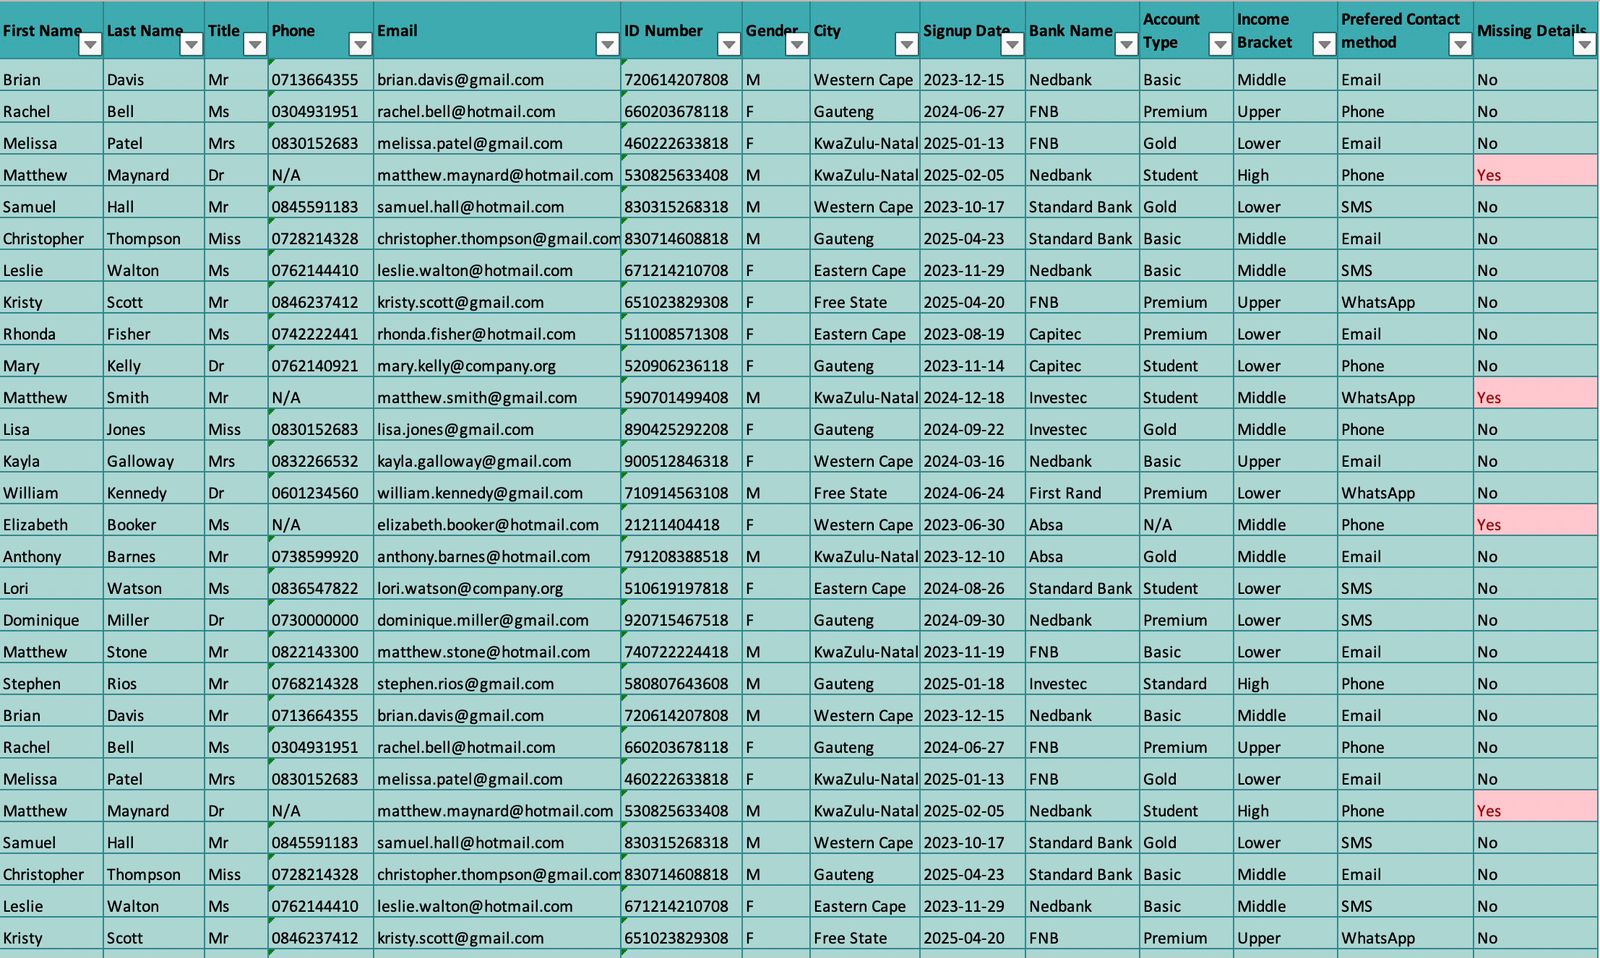Open the Bank Name filter dropdown

1126,44
